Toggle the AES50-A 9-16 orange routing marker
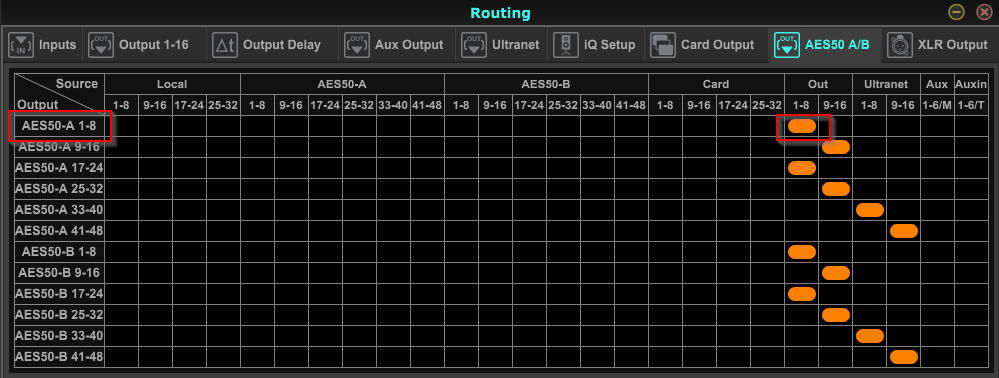Image resolution: width=999 pixels, height=378 pixels. tap(836, 147)
